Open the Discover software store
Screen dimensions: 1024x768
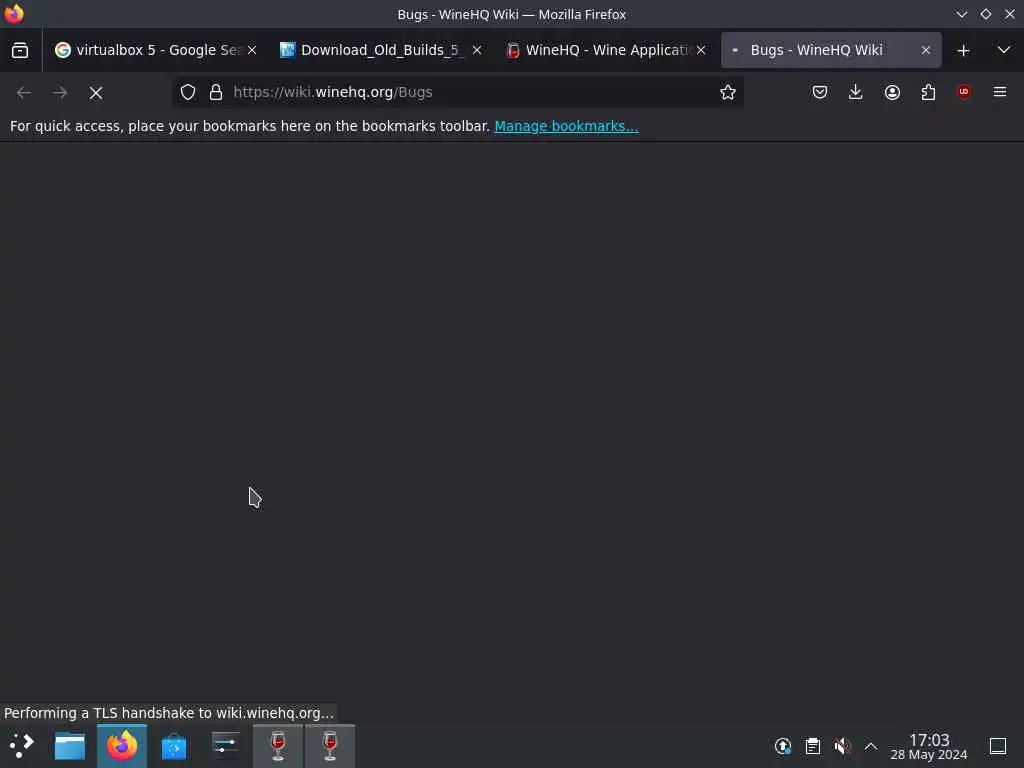tap(174, 746)
